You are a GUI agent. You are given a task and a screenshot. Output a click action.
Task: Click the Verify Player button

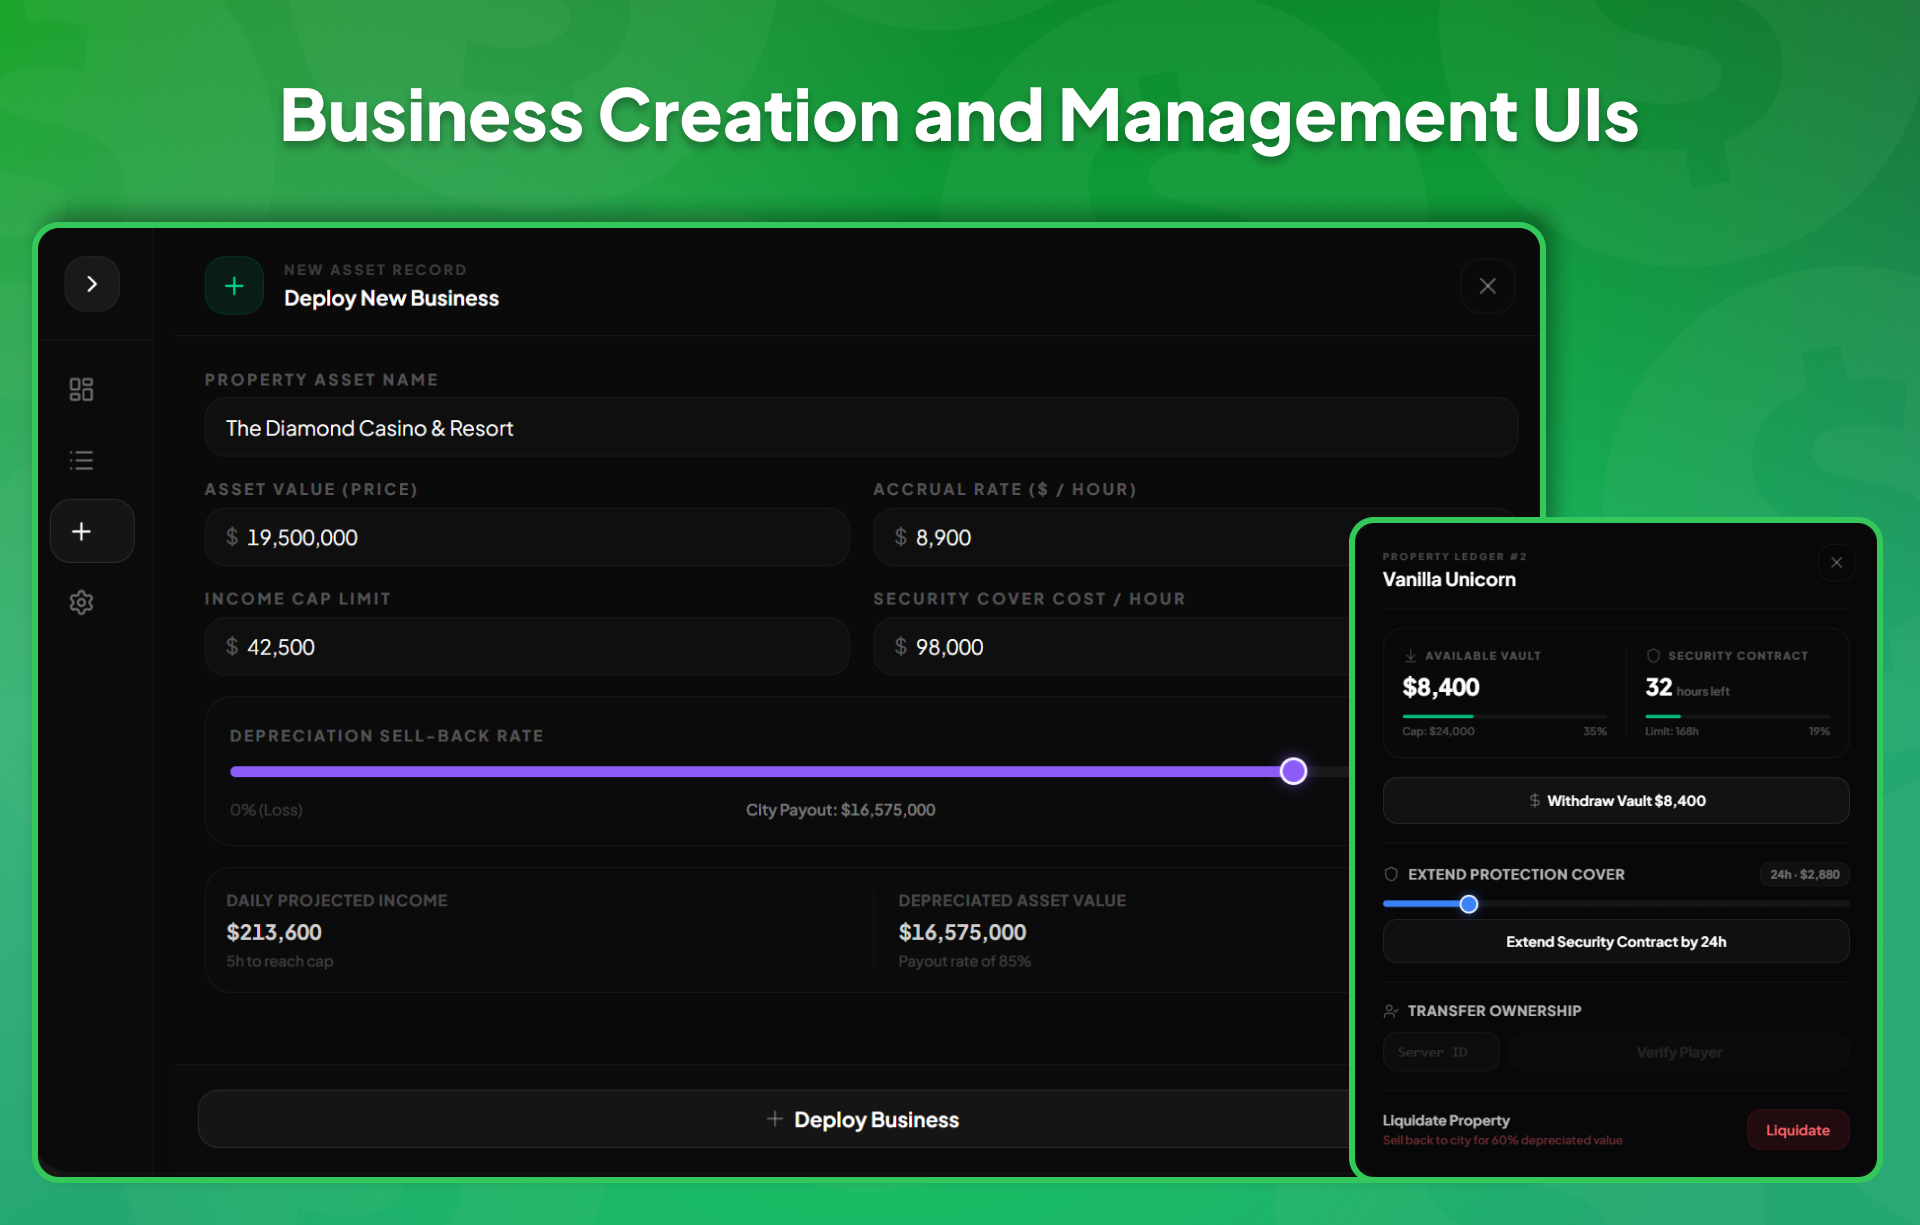1679,1052
